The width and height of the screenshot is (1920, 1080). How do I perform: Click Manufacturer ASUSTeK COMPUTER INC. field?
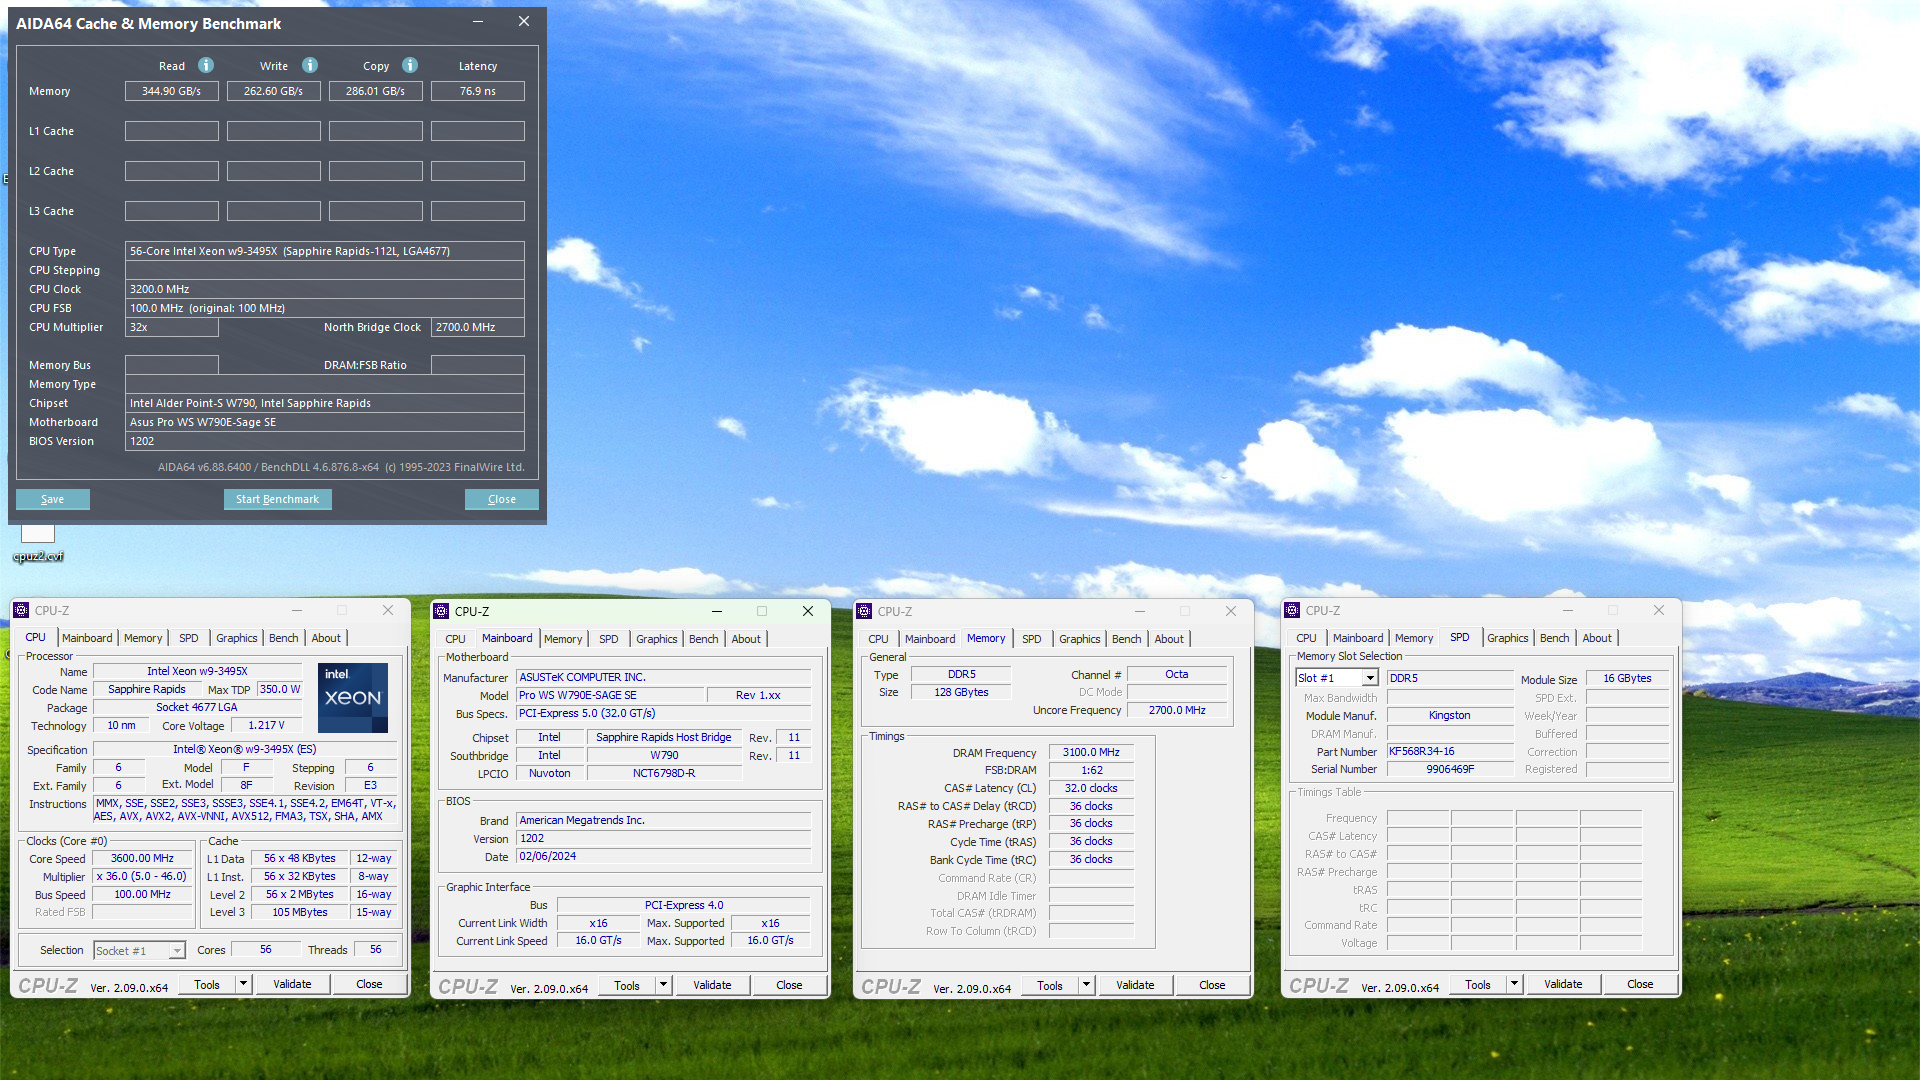[664, 678]
